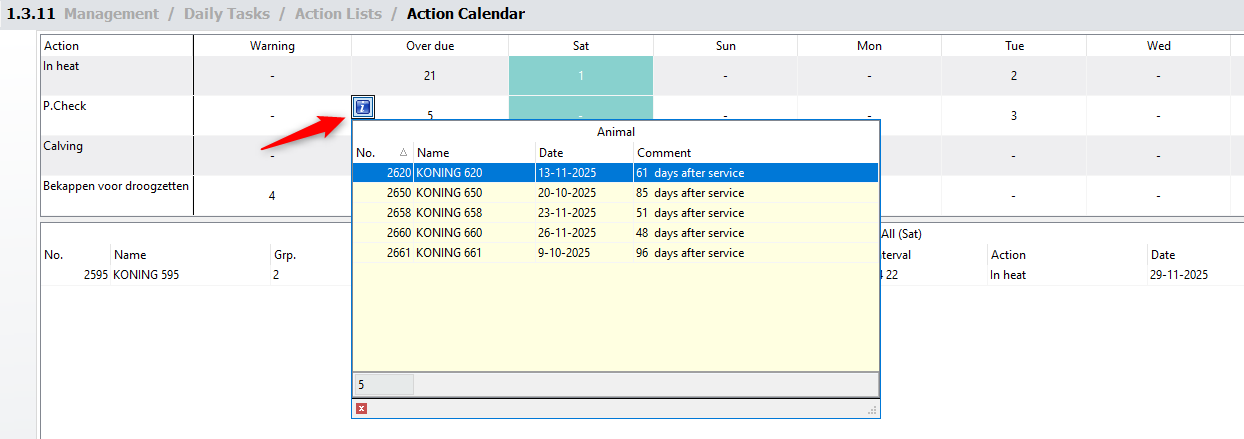The height and width of the screenshot is (439, 1244).
Task: Click the sort arrow in No. column
Action: coord(403,153)
